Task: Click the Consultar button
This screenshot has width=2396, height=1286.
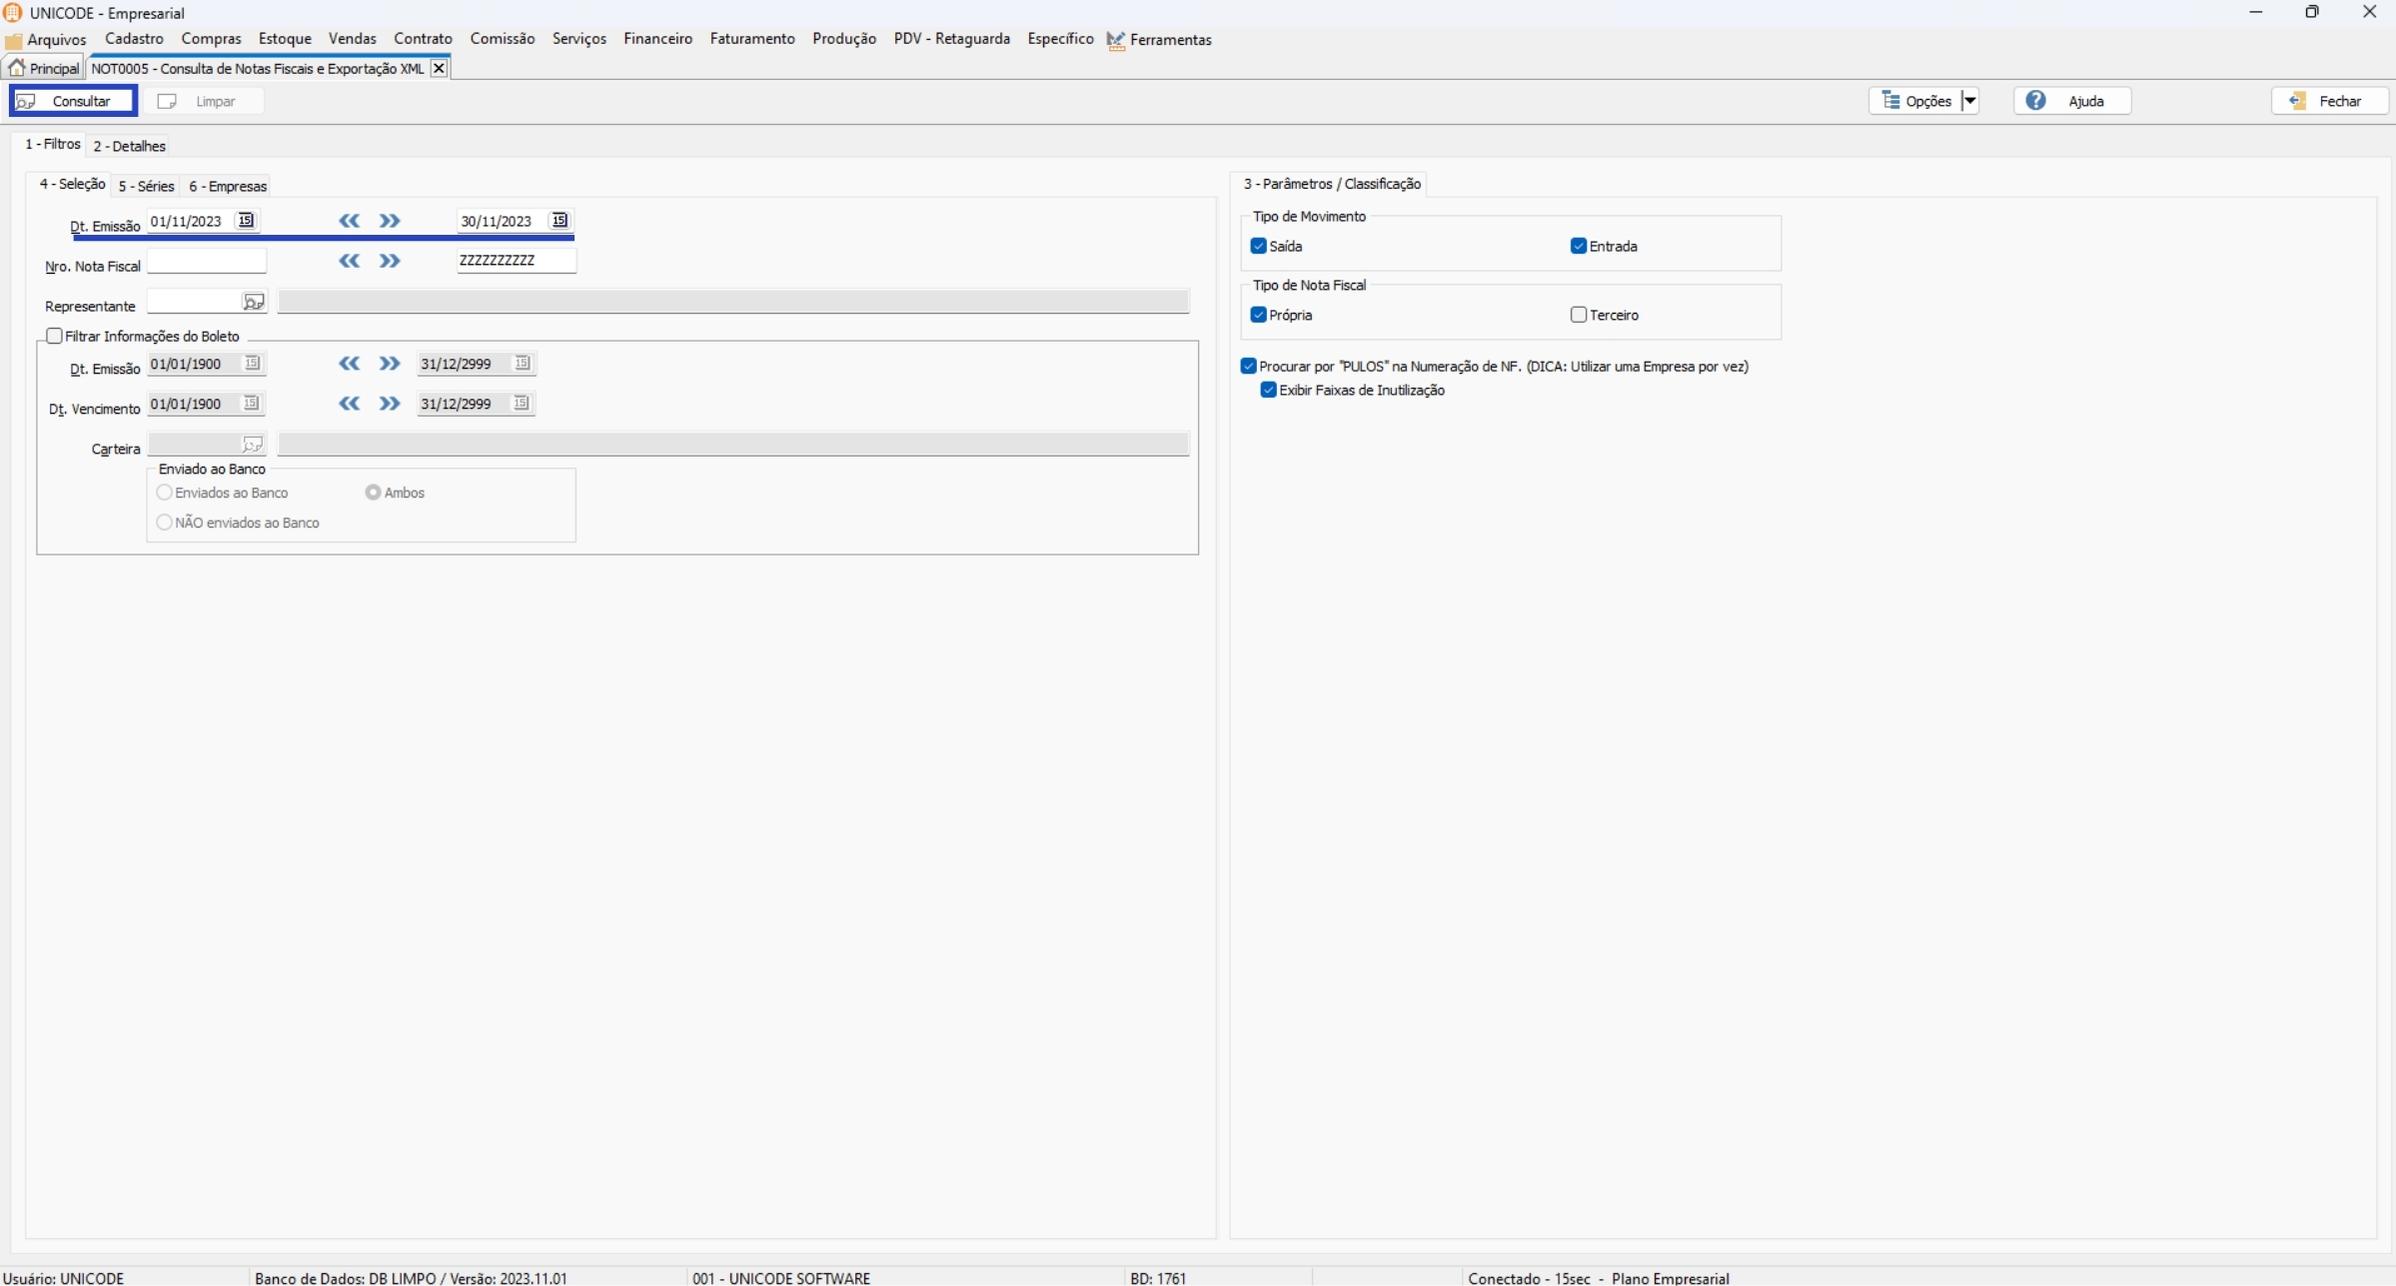Action: [x=73, y=101]
